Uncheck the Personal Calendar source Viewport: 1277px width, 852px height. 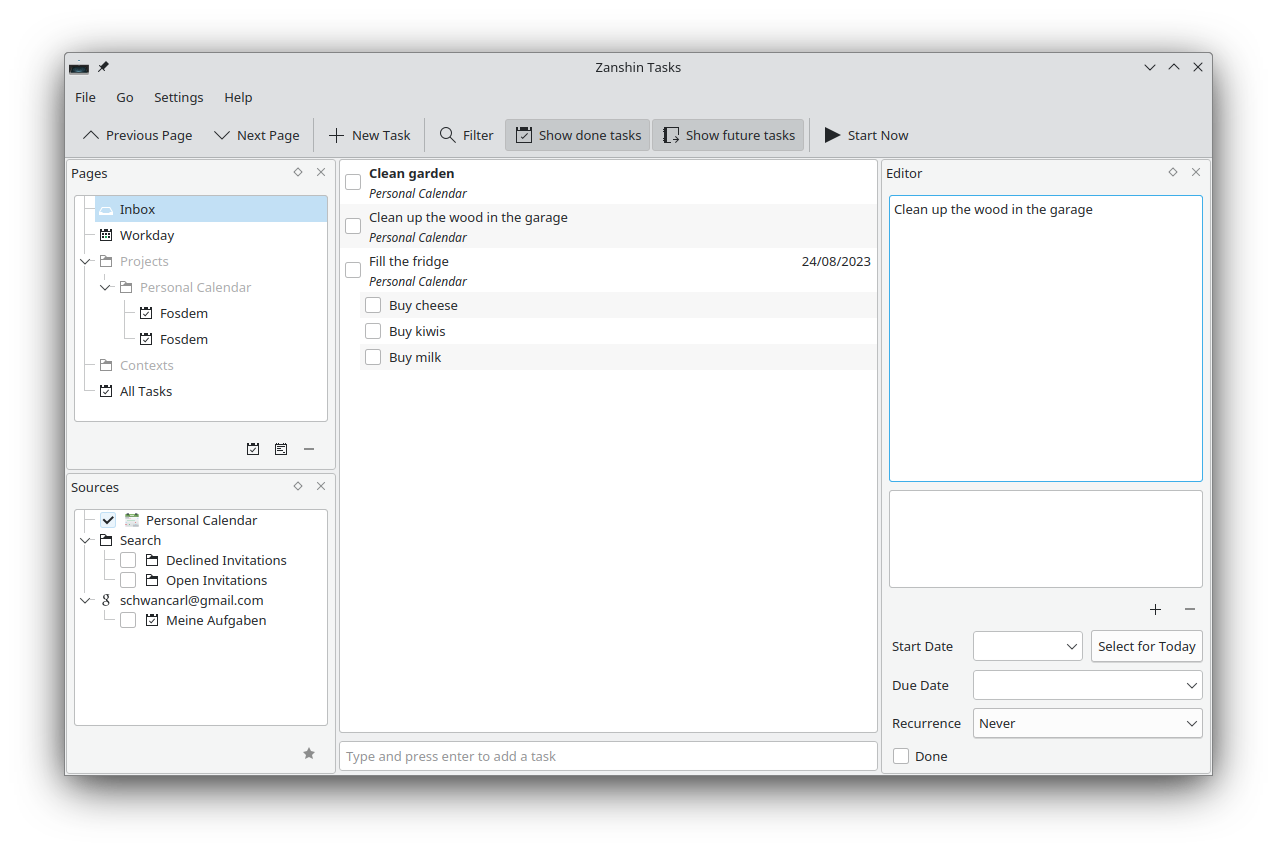(x=108, y=520)
